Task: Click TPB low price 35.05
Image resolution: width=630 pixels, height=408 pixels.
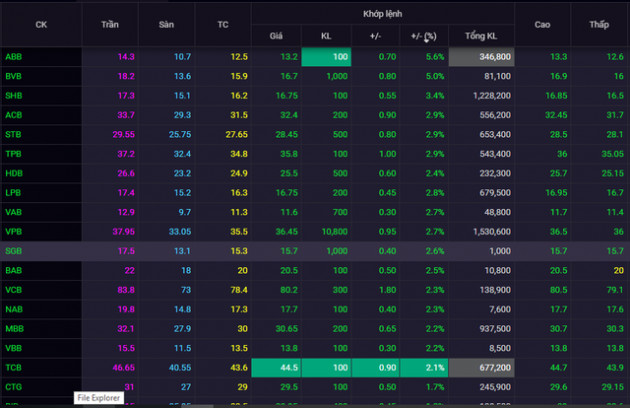Action: tap(612, 154)
